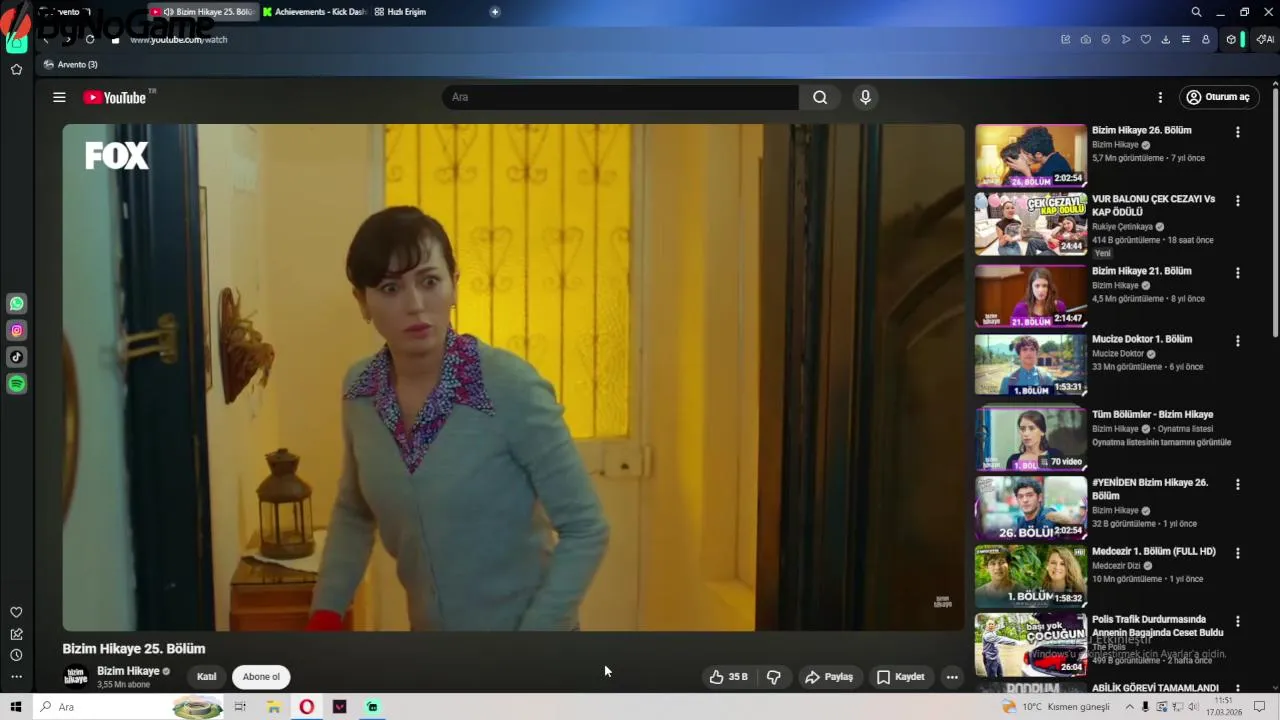Viewport: 1280px width, 720px height.
Task: Focus the YouTube Ara search field
Action: (x=620, y=97)
